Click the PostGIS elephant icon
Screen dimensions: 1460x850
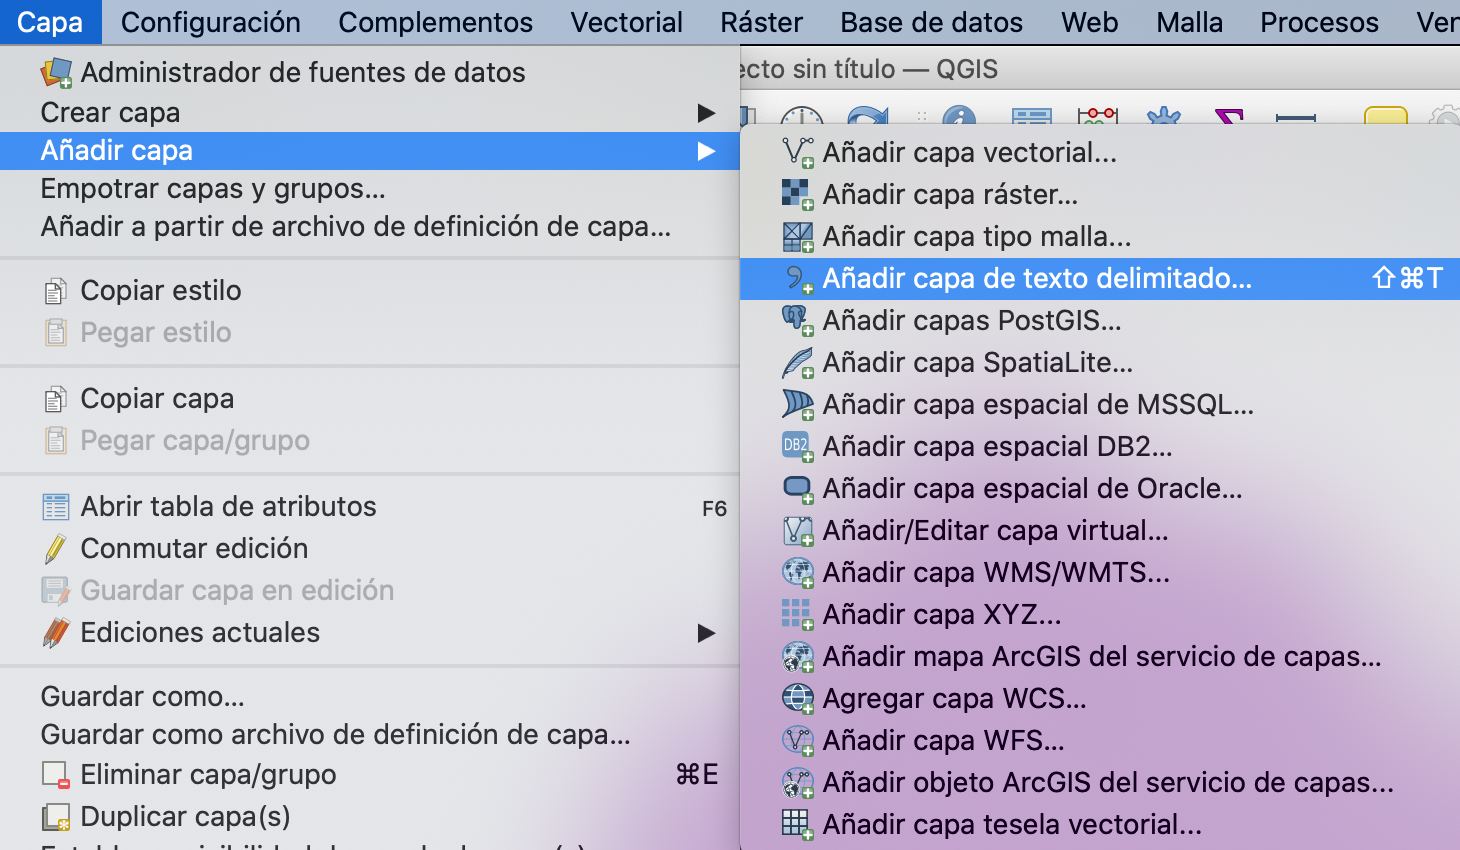click(x=797, y=320)
